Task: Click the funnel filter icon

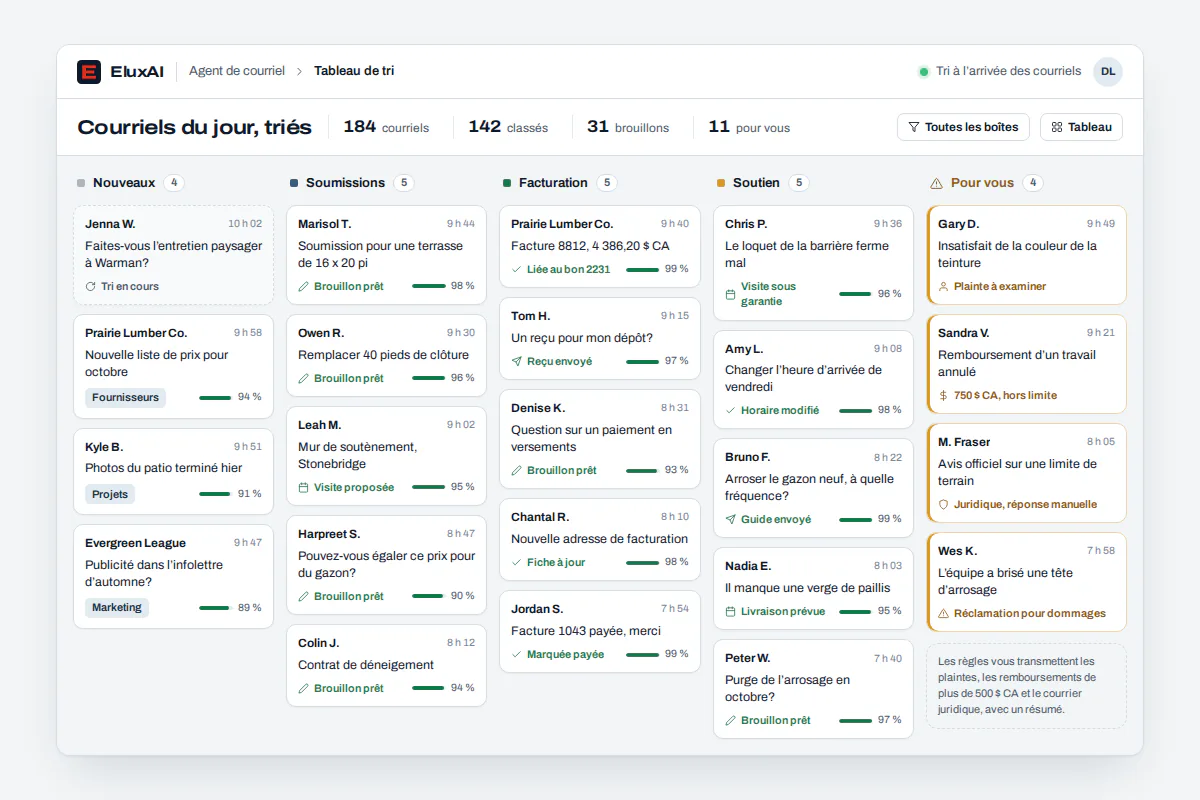Action: click(914, 127)
